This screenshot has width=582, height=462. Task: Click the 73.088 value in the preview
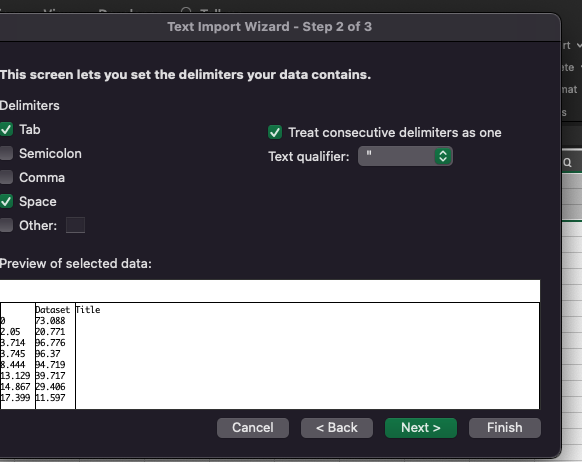tap(50, 321)
